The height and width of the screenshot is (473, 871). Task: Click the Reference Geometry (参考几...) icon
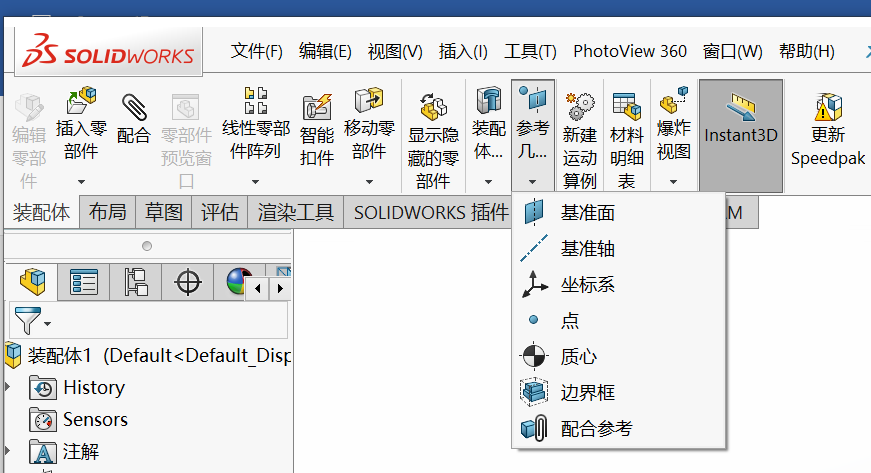(x=533, y=99)
